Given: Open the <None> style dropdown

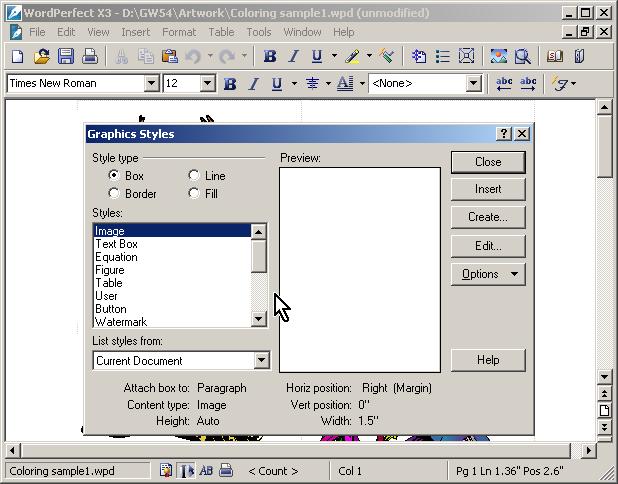Looking at the screenshot, I should pyautogui.click(x=473, y=83).
